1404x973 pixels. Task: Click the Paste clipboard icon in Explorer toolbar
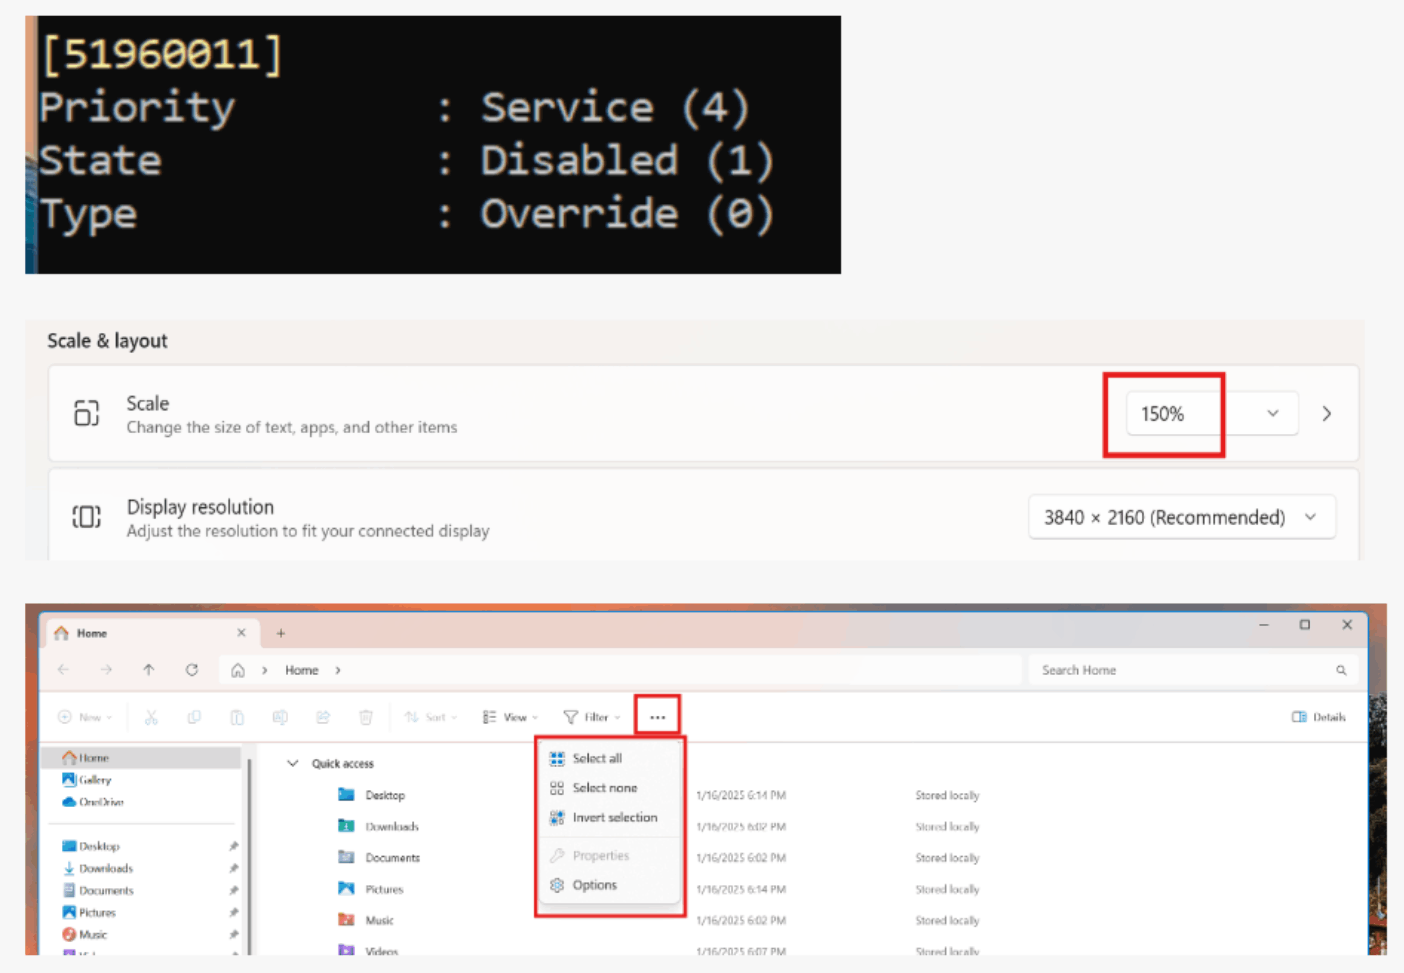(x=237, y=717)
